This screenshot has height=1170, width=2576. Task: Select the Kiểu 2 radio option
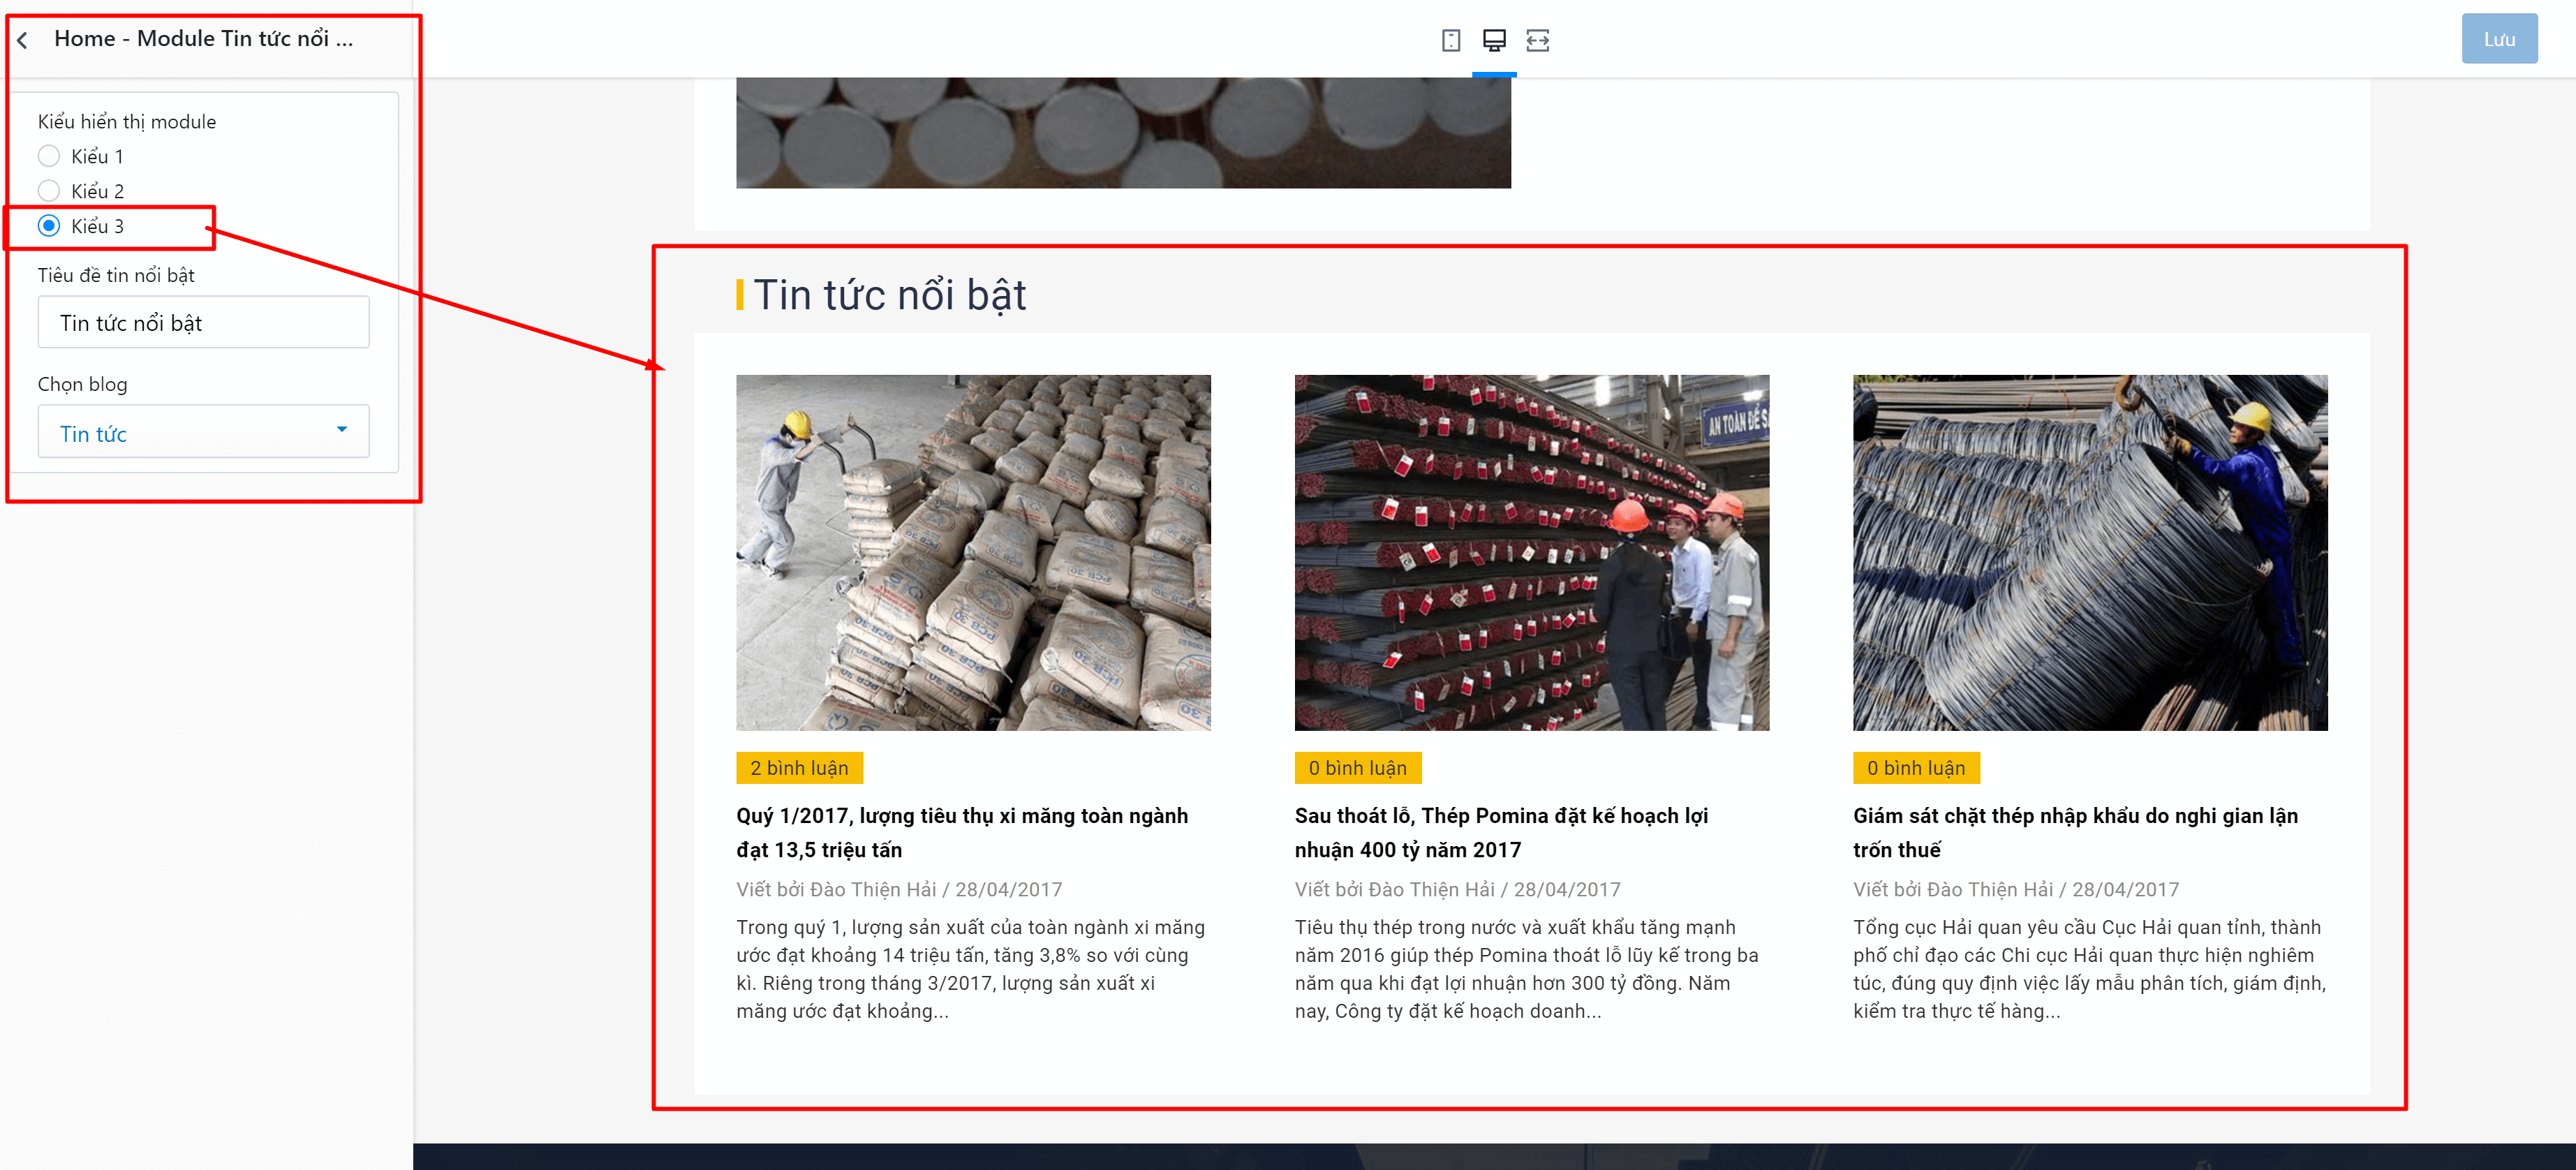point(49,191)
